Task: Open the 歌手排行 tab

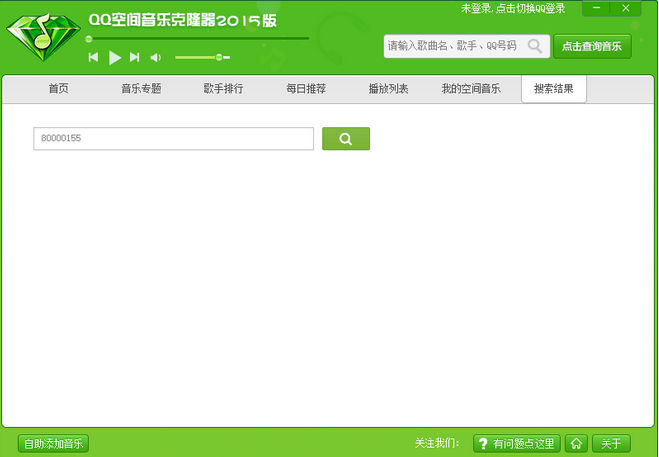Action: (x=224, y=89)
